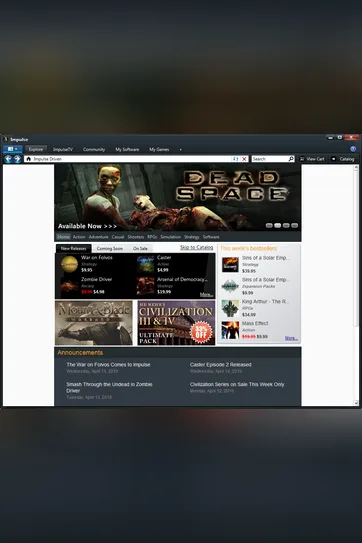Screen dimensions: 362x543
Task: Click the home icon in address bar
Action: 29,159
